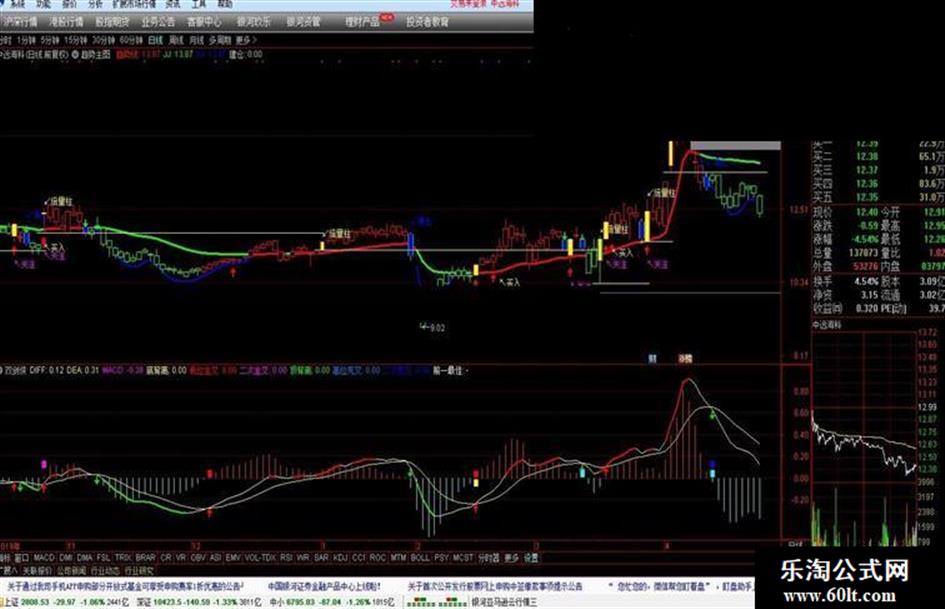
Task: Open 股指期货 section
Action: (112, 22)
